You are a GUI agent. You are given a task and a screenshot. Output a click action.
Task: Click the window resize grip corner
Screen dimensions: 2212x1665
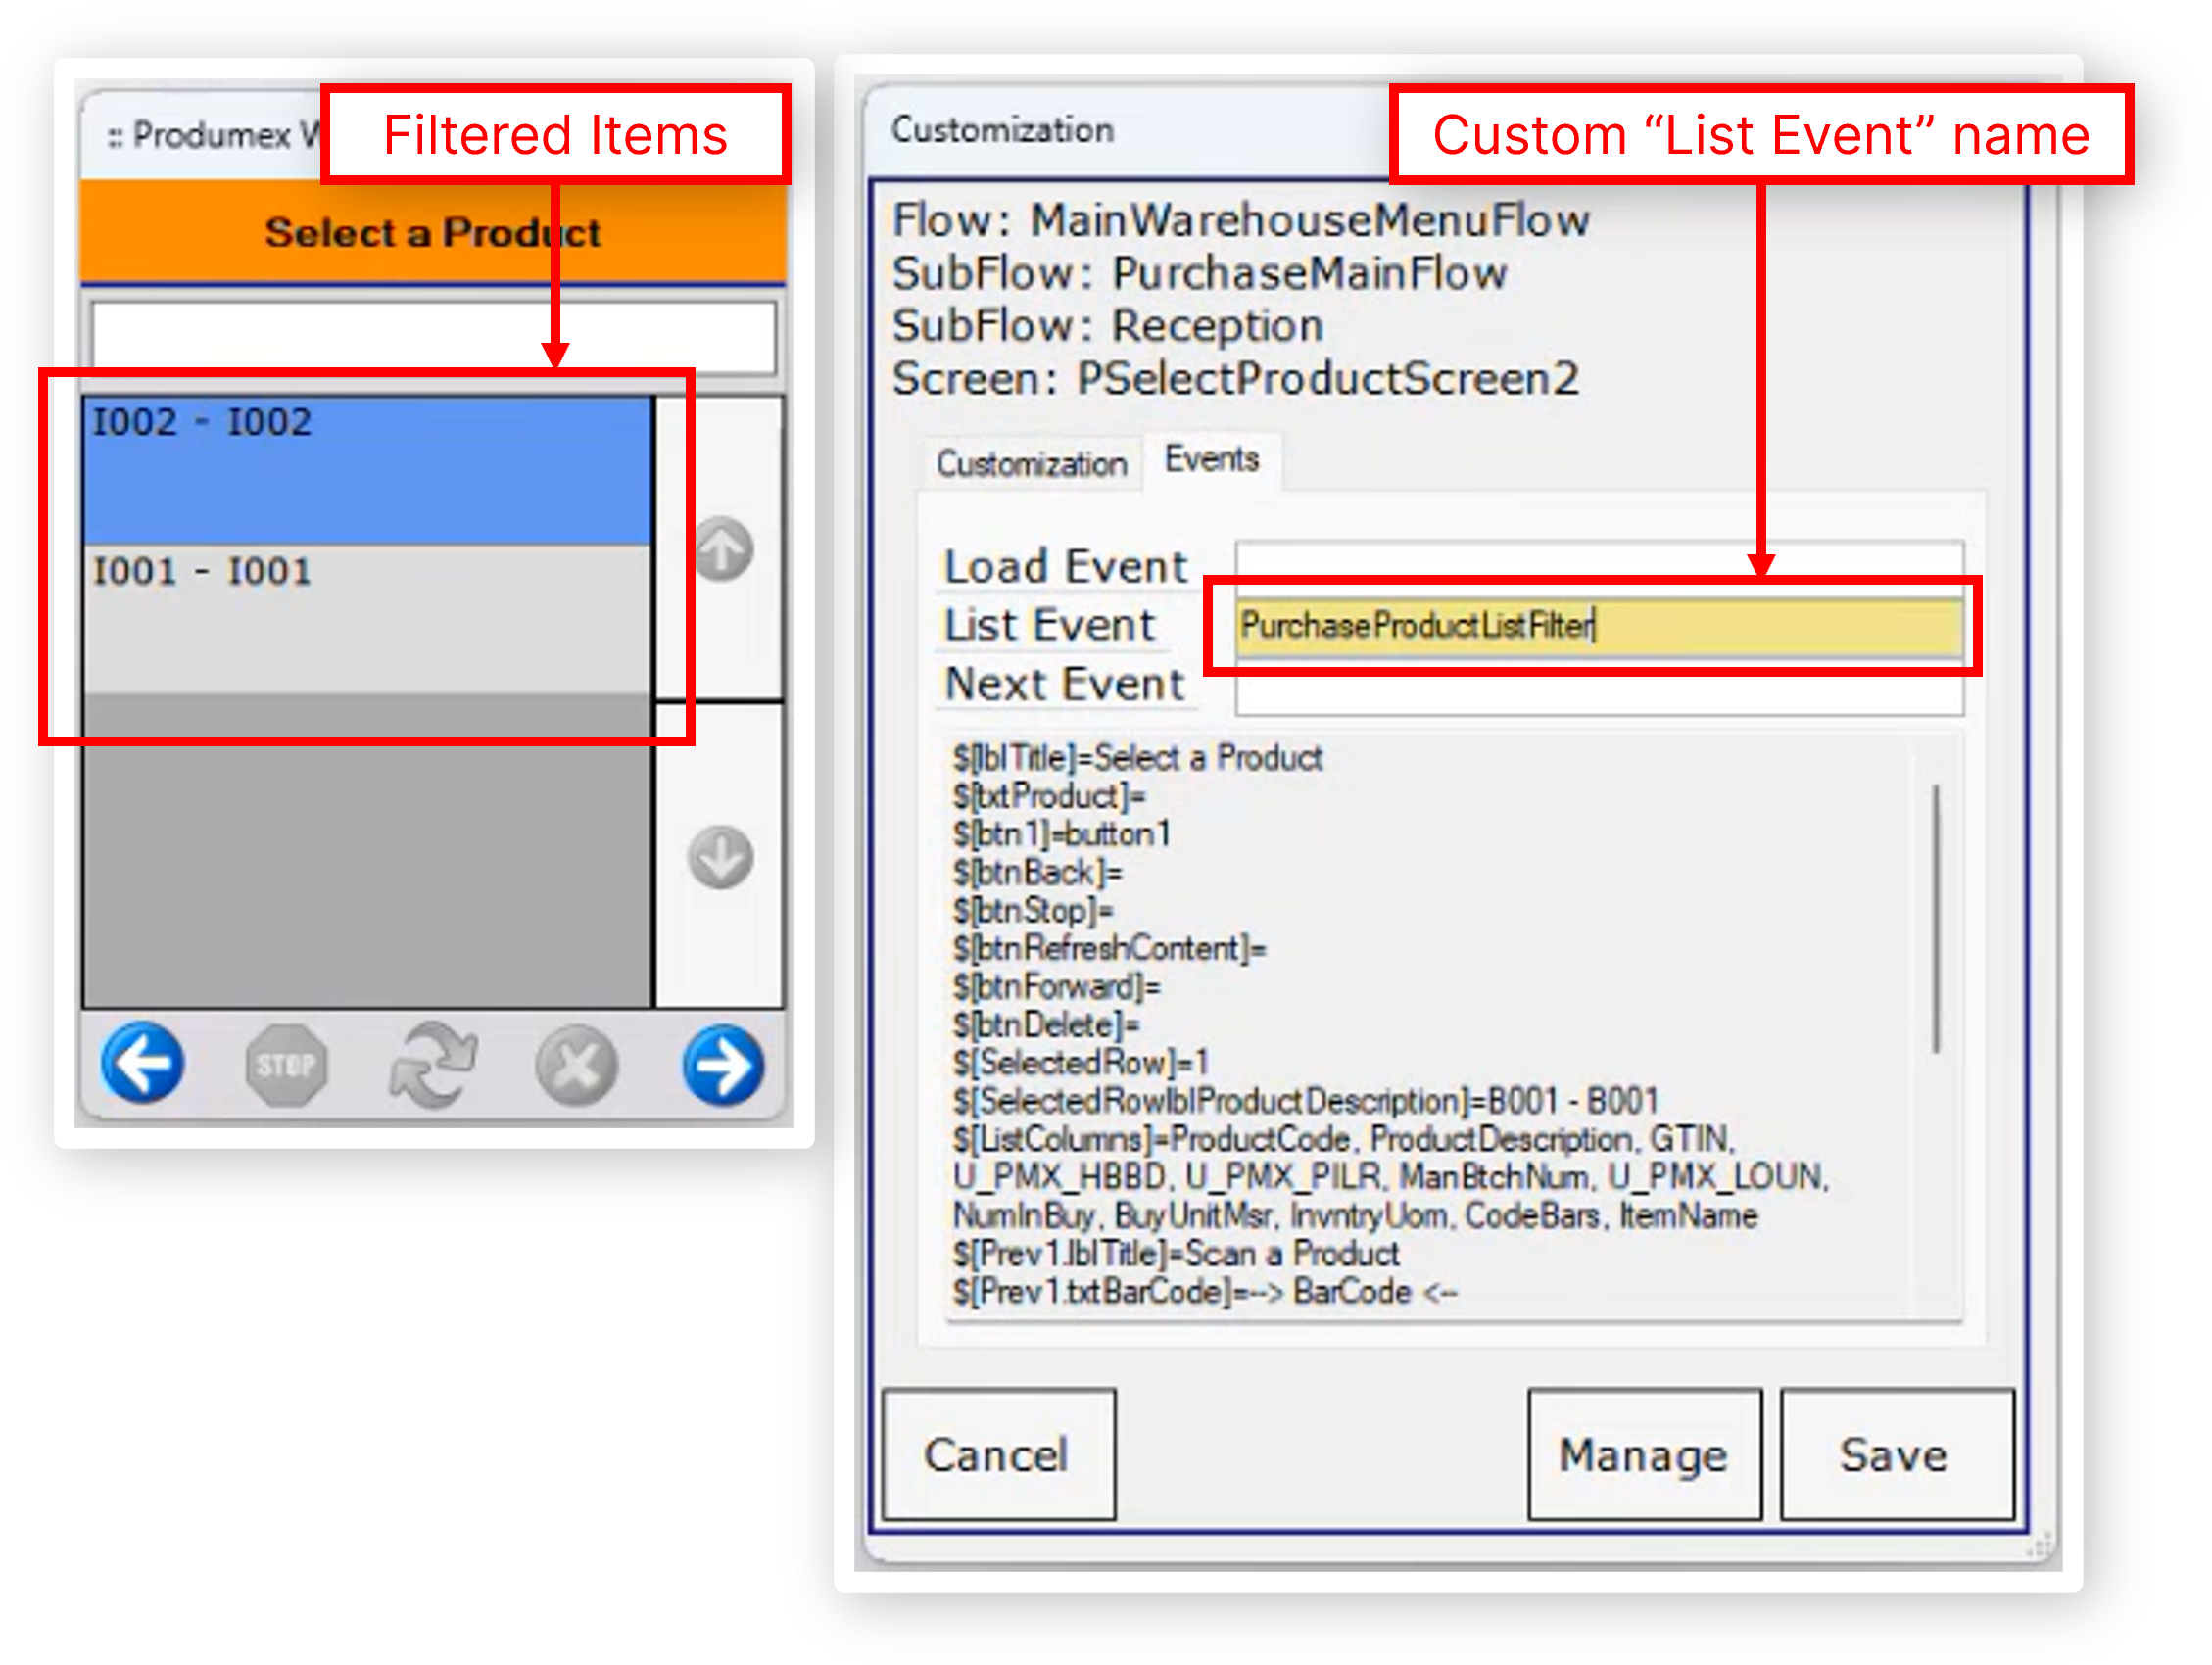2040,1546
